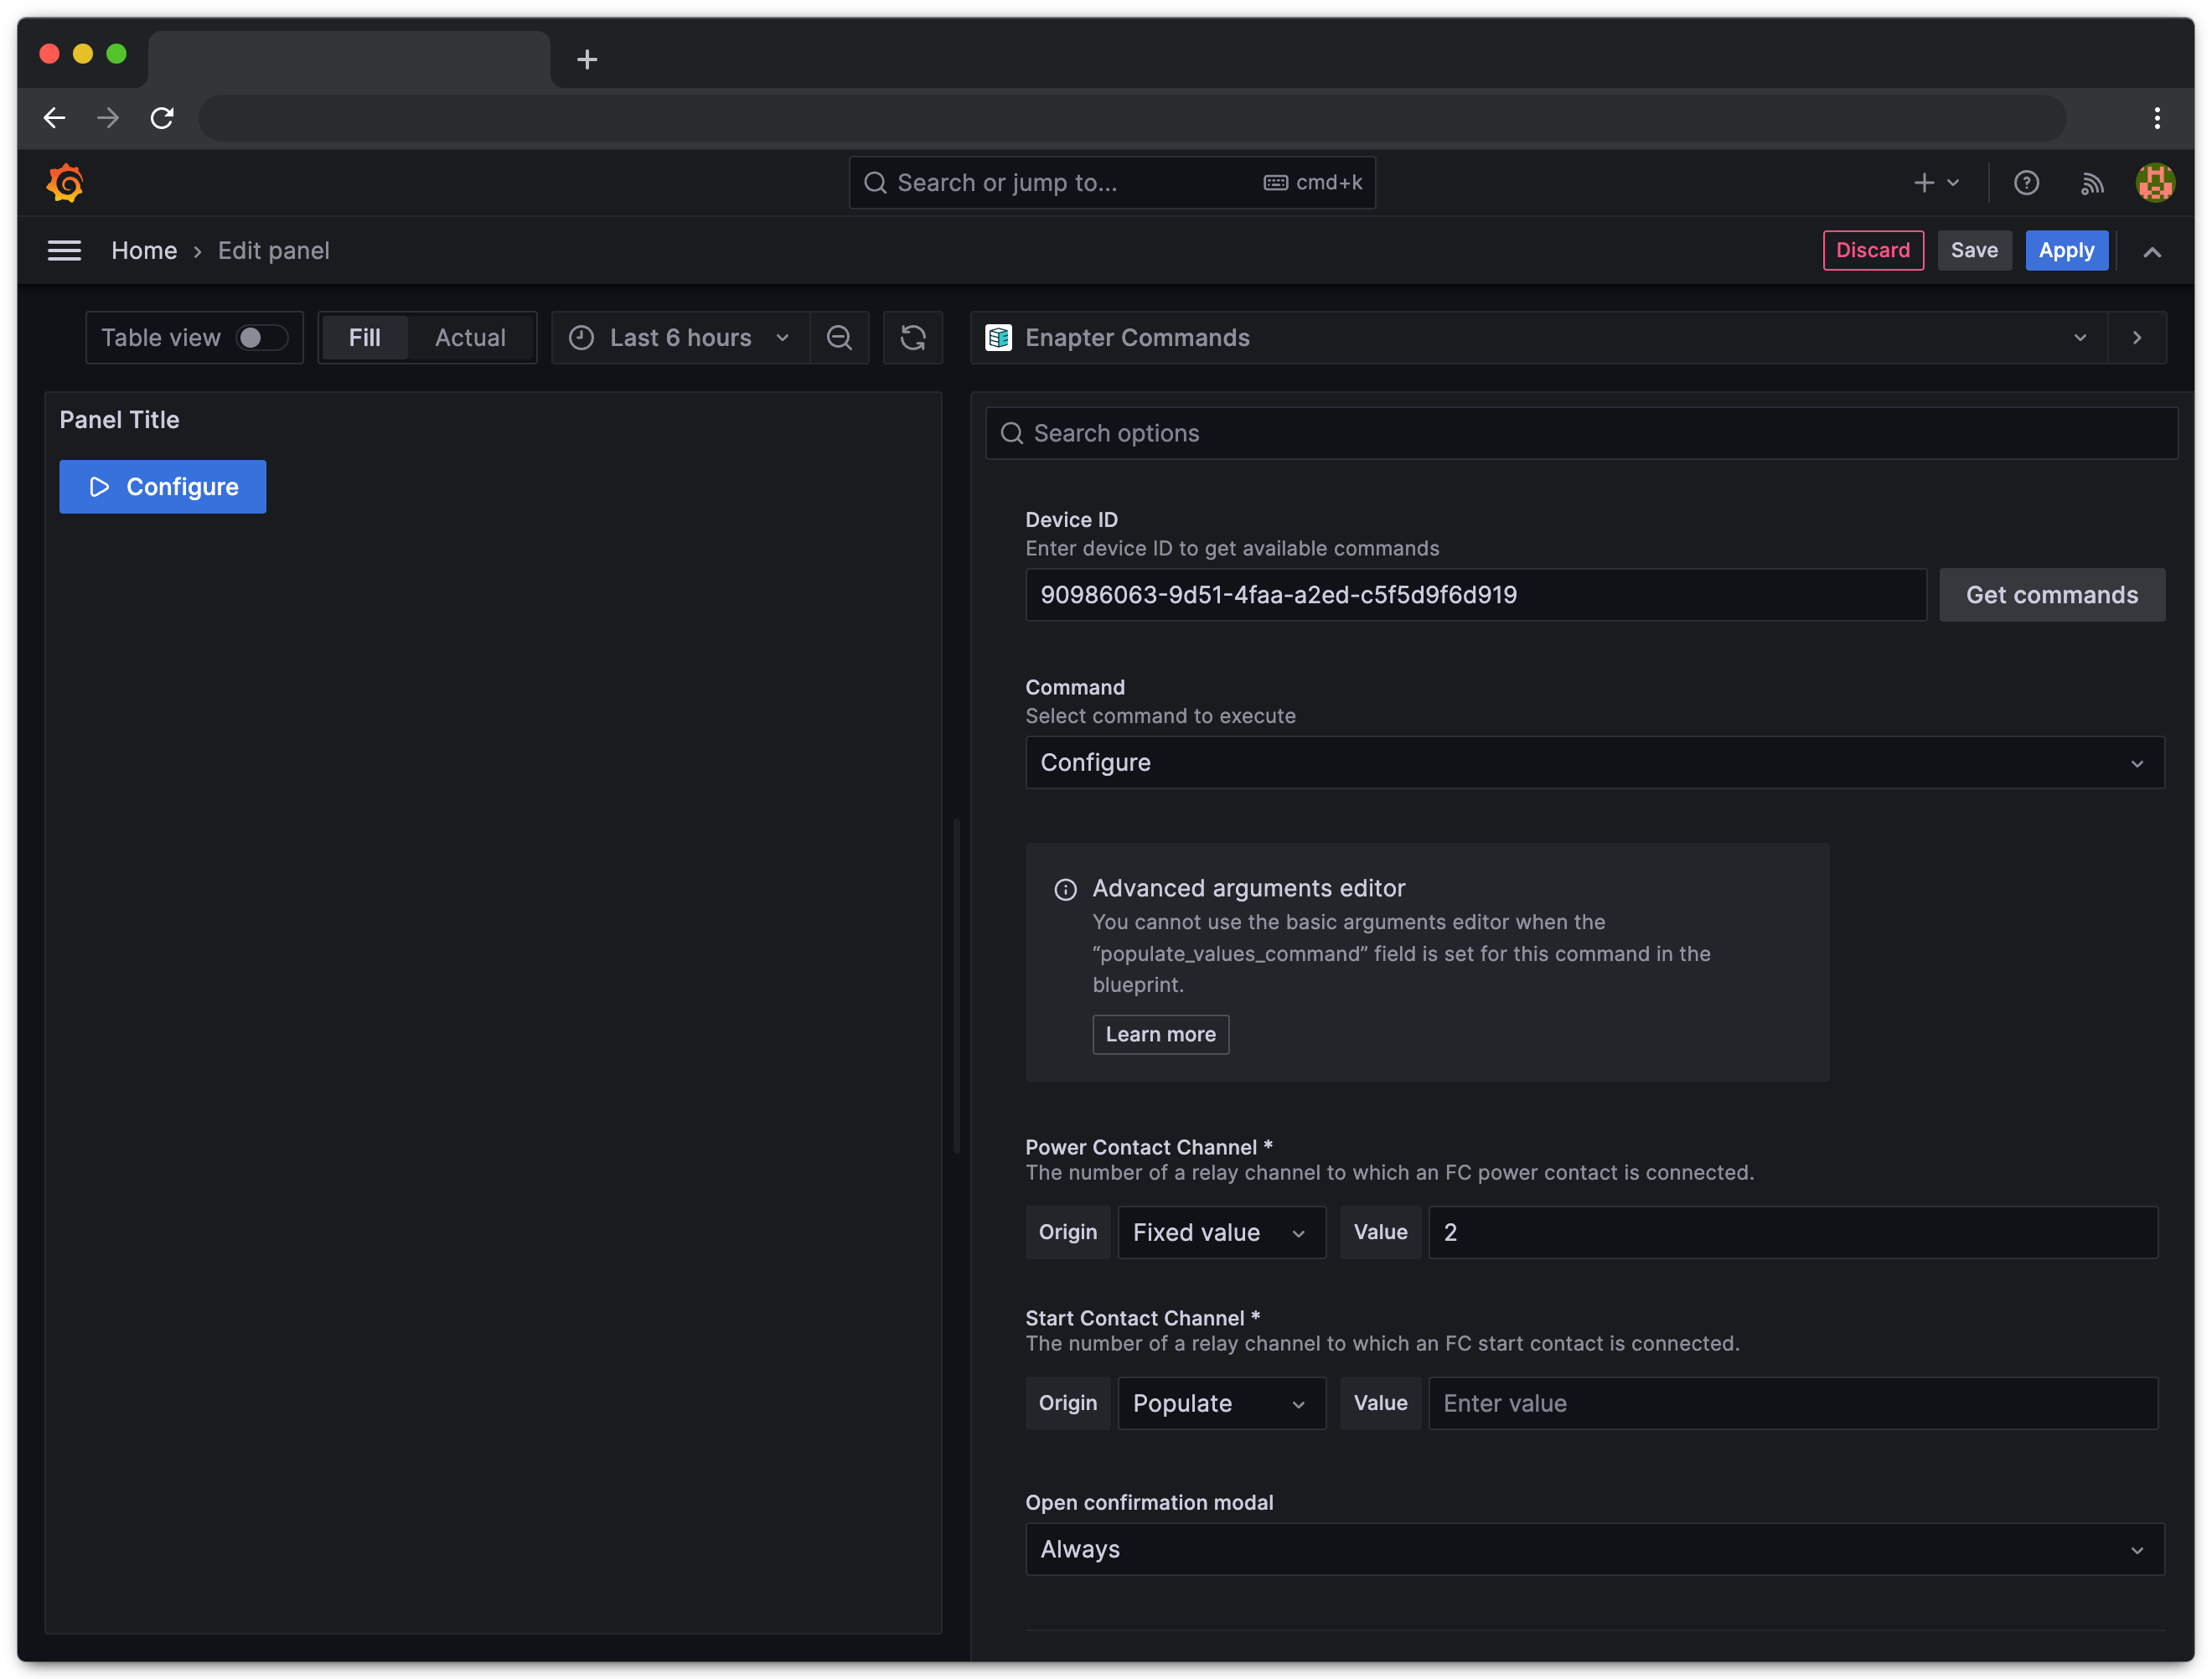This screenshot has height=1679, width=2212.
Task: Click the Get commands button
Action: click(2051, 594)
